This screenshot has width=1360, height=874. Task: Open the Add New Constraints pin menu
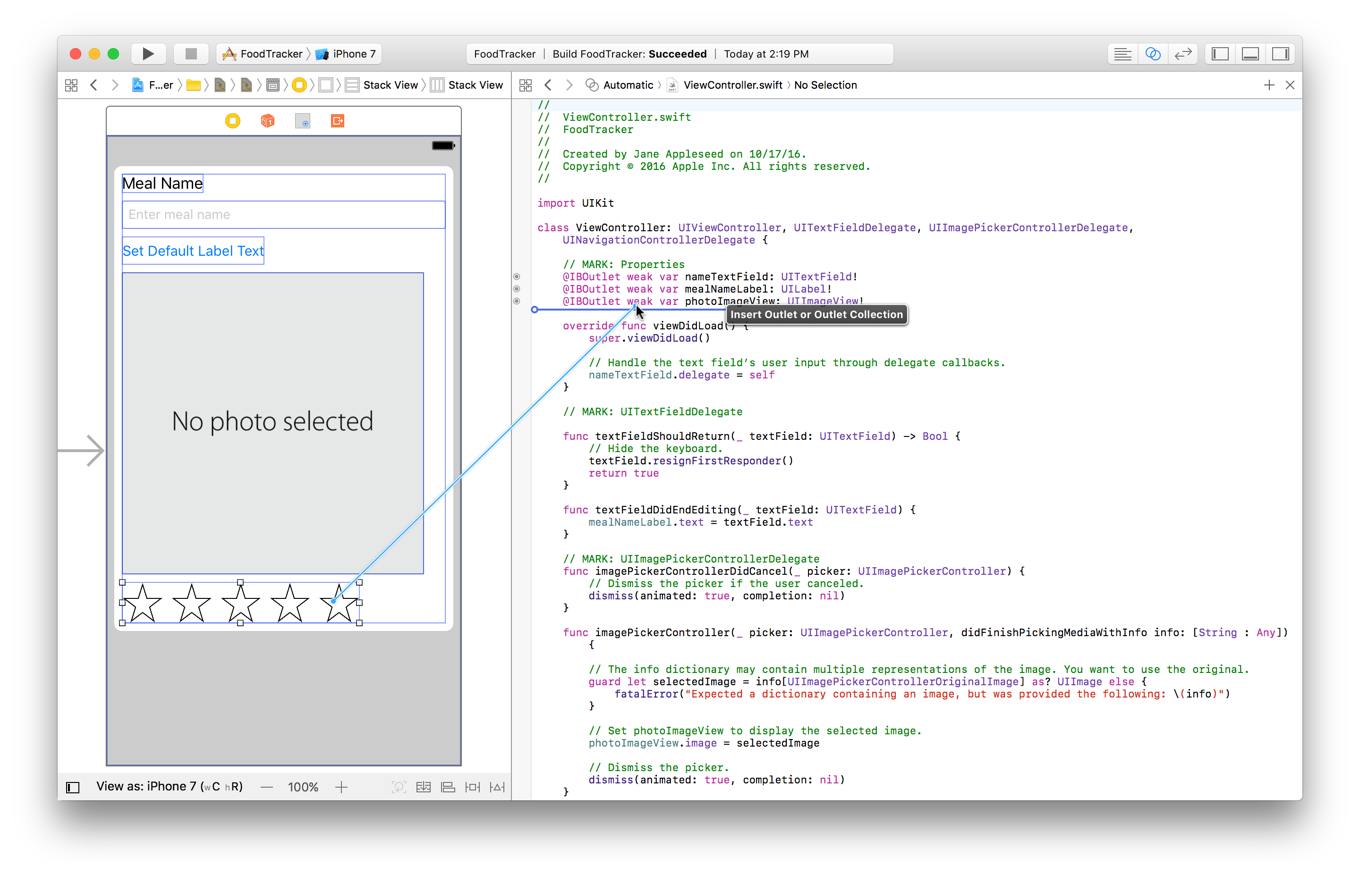coord(473,787)
